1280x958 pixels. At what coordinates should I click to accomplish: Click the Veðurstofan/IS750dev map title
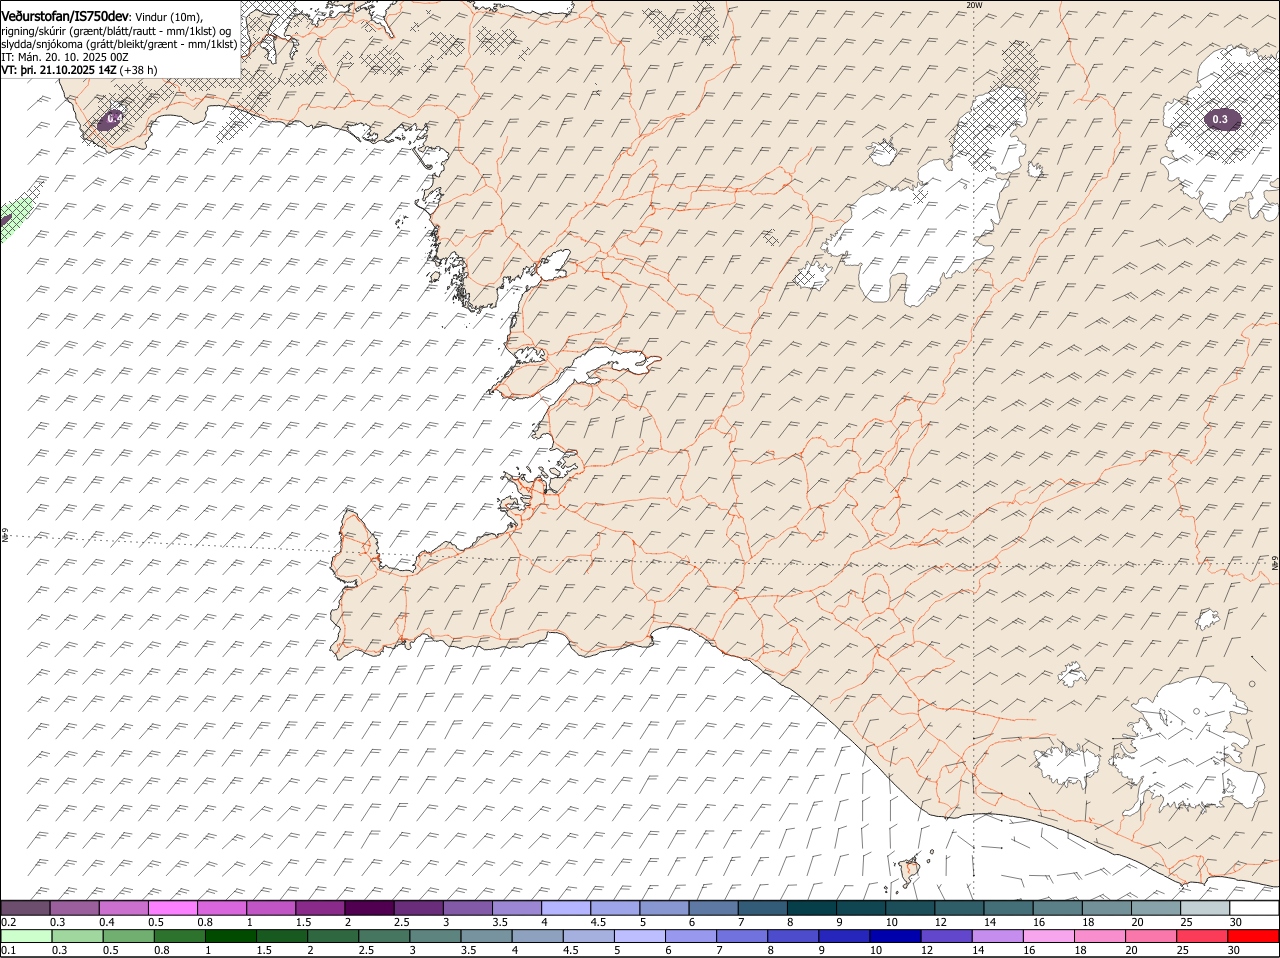tap(65, 15)
